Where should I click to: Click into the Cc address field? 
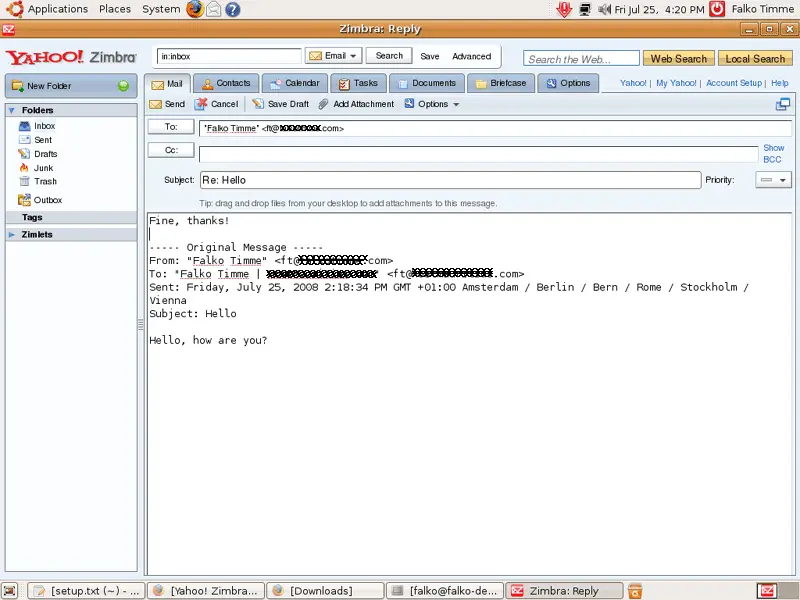click(x=479, y=154)
